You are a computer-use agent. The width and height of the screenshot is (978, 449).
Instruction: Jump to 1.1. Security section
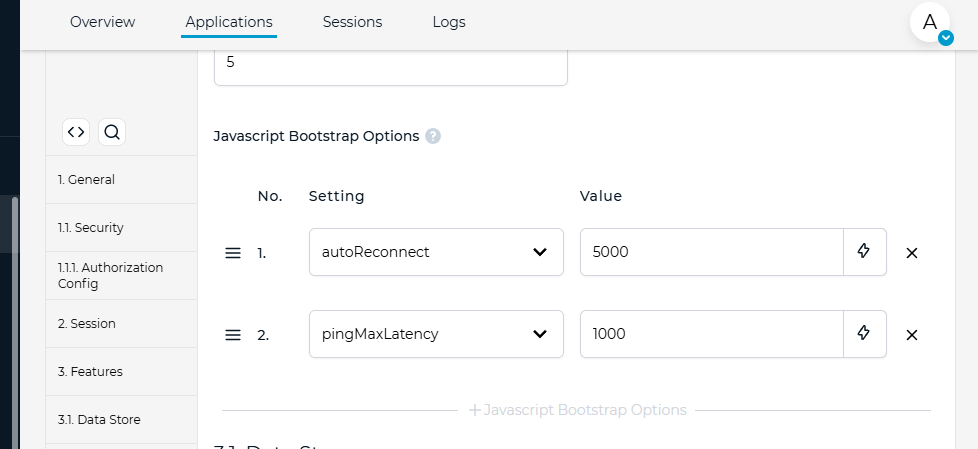(122, 228)
